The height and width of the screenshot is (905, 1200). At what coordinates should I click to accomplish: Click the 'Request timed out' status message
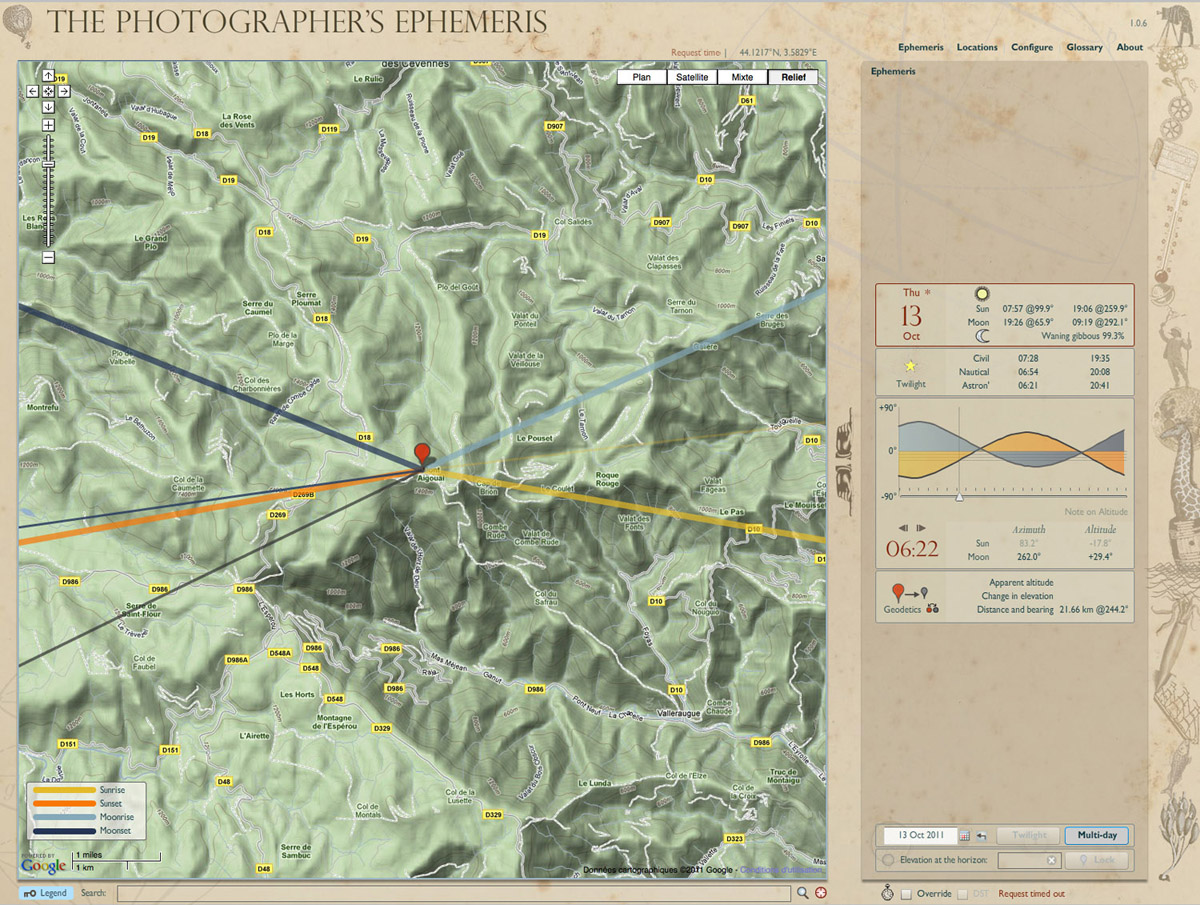click(1031, 894)
